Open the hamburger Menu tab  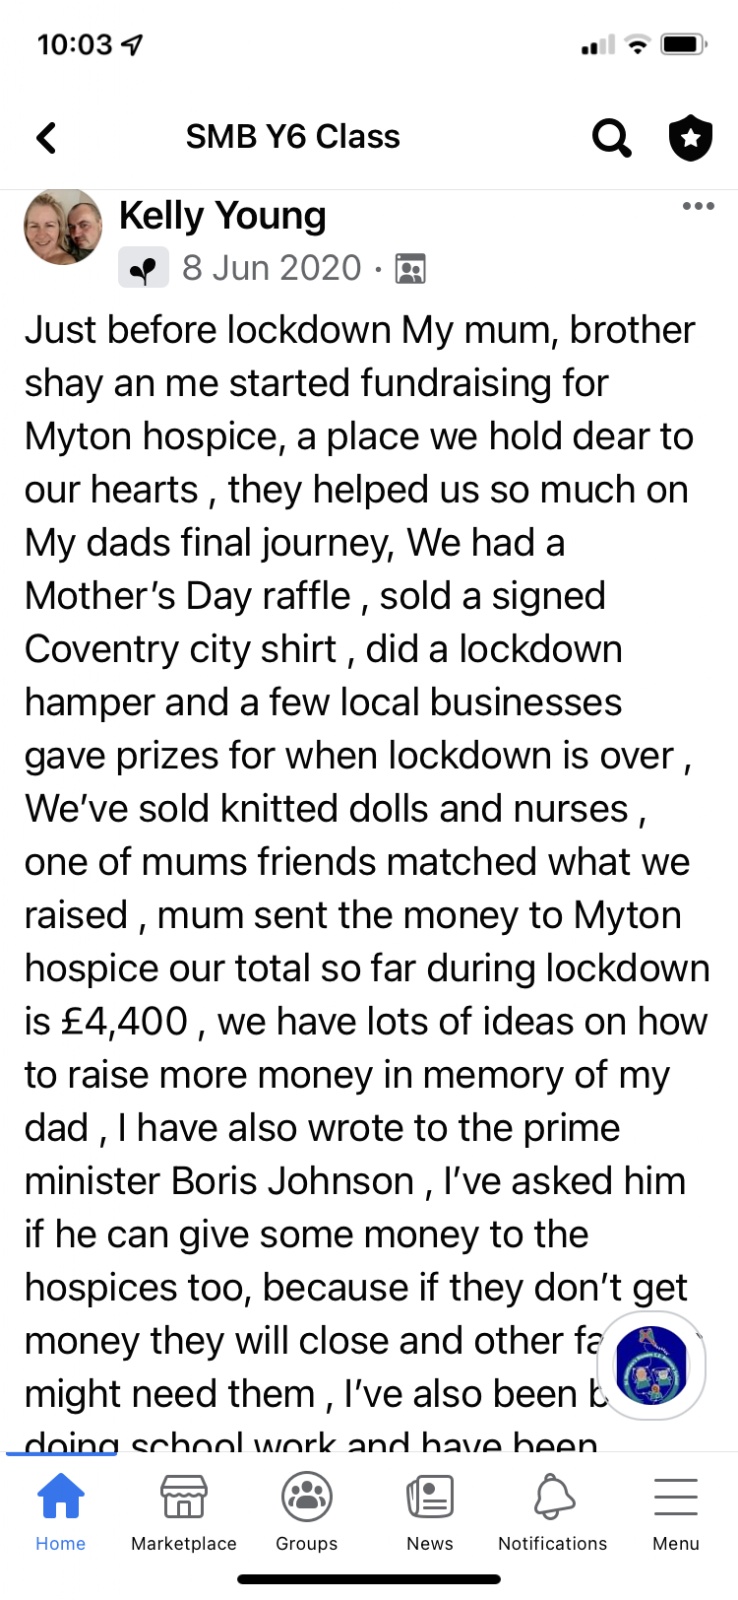676,1513
